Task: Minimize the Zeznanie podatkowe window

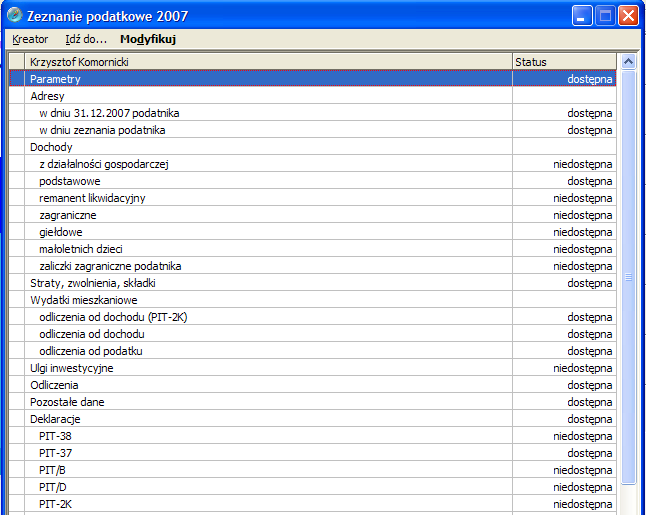Action: pyautogui.click(x=582, y=16)
